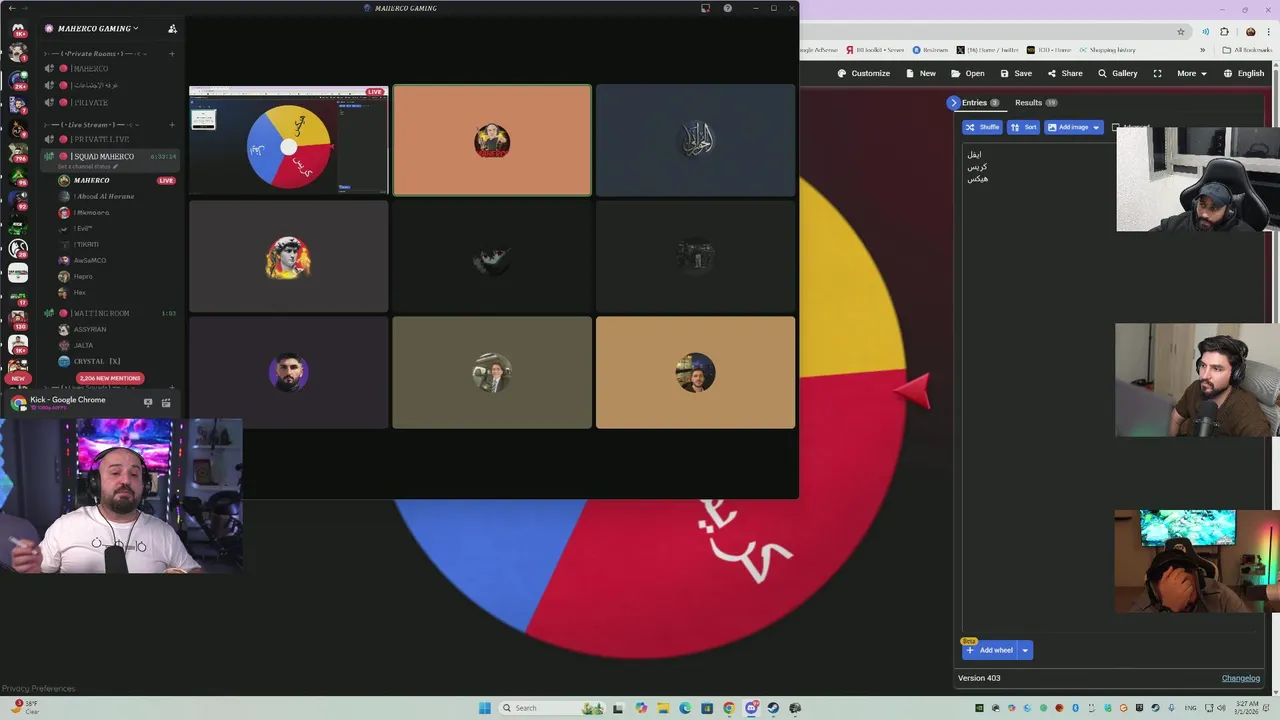Open Discord direct messages home icon
This screenshot has height=720, width=1280.
(18, 30)
